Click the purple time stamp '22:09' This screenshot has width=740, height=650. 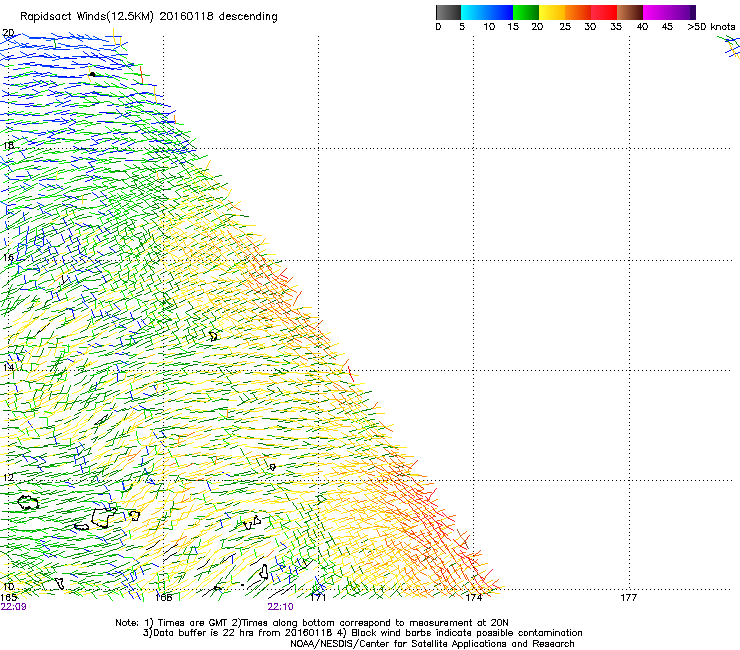coord(13,607)
